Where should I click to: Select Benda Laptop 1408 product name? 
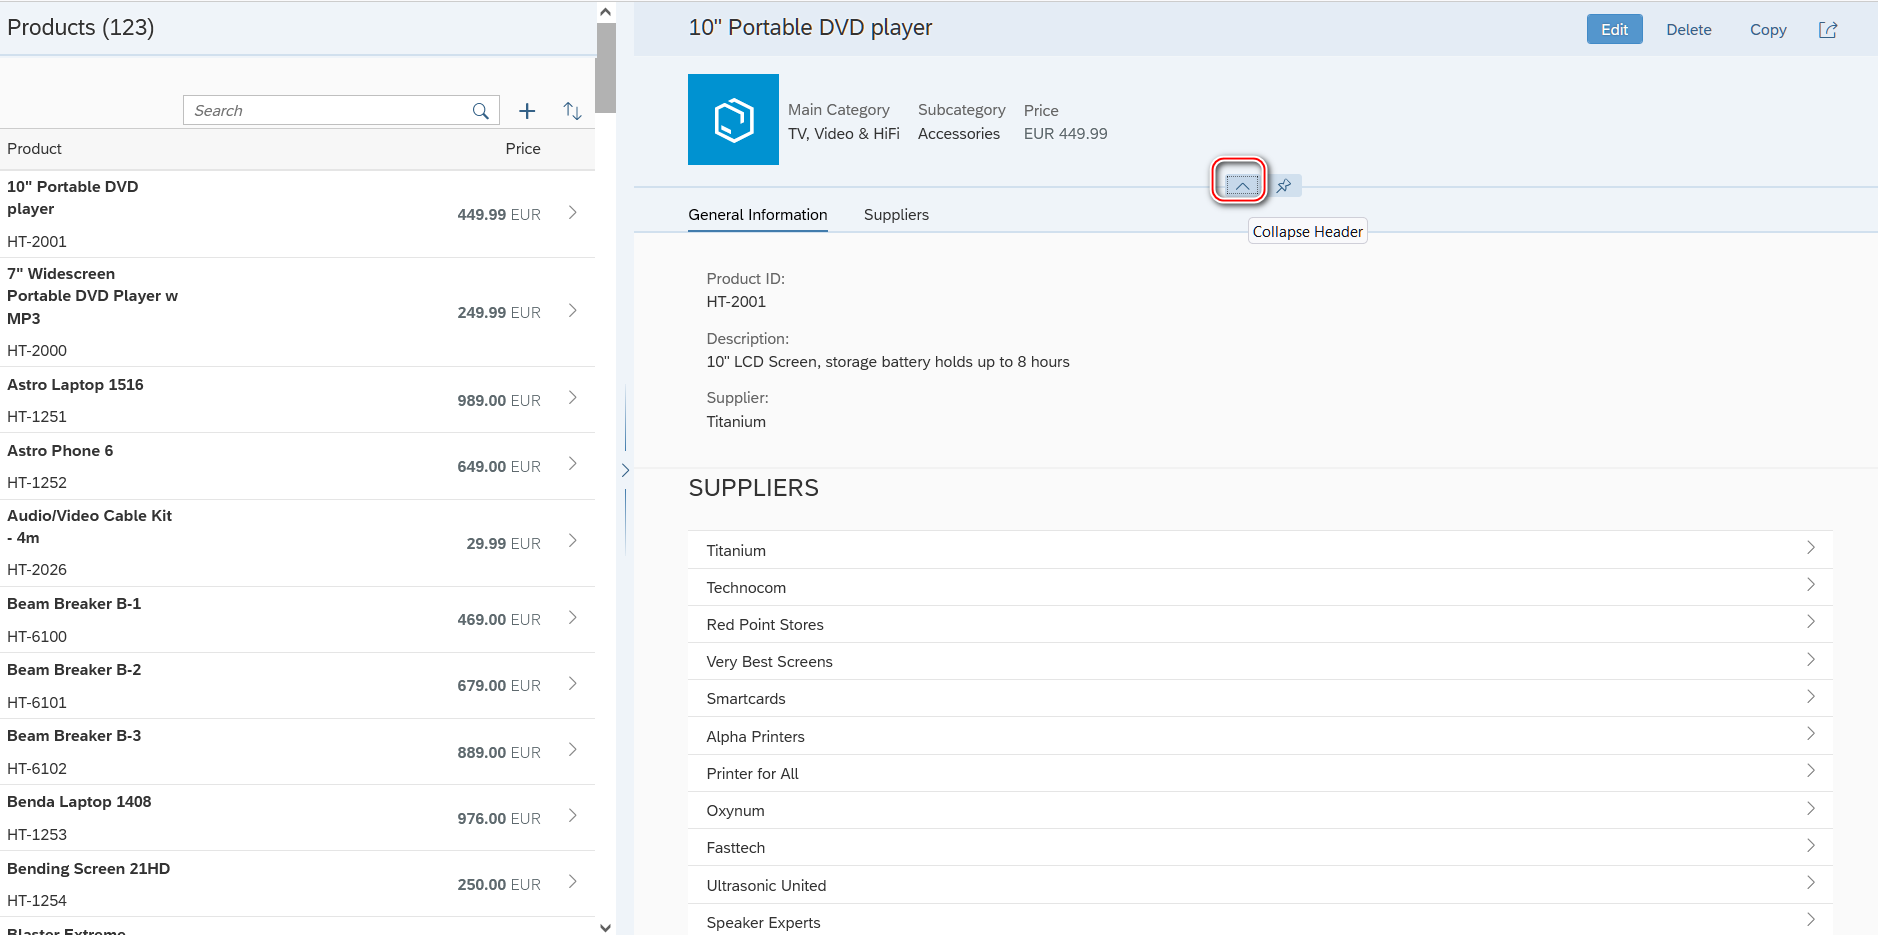(79, 802)
